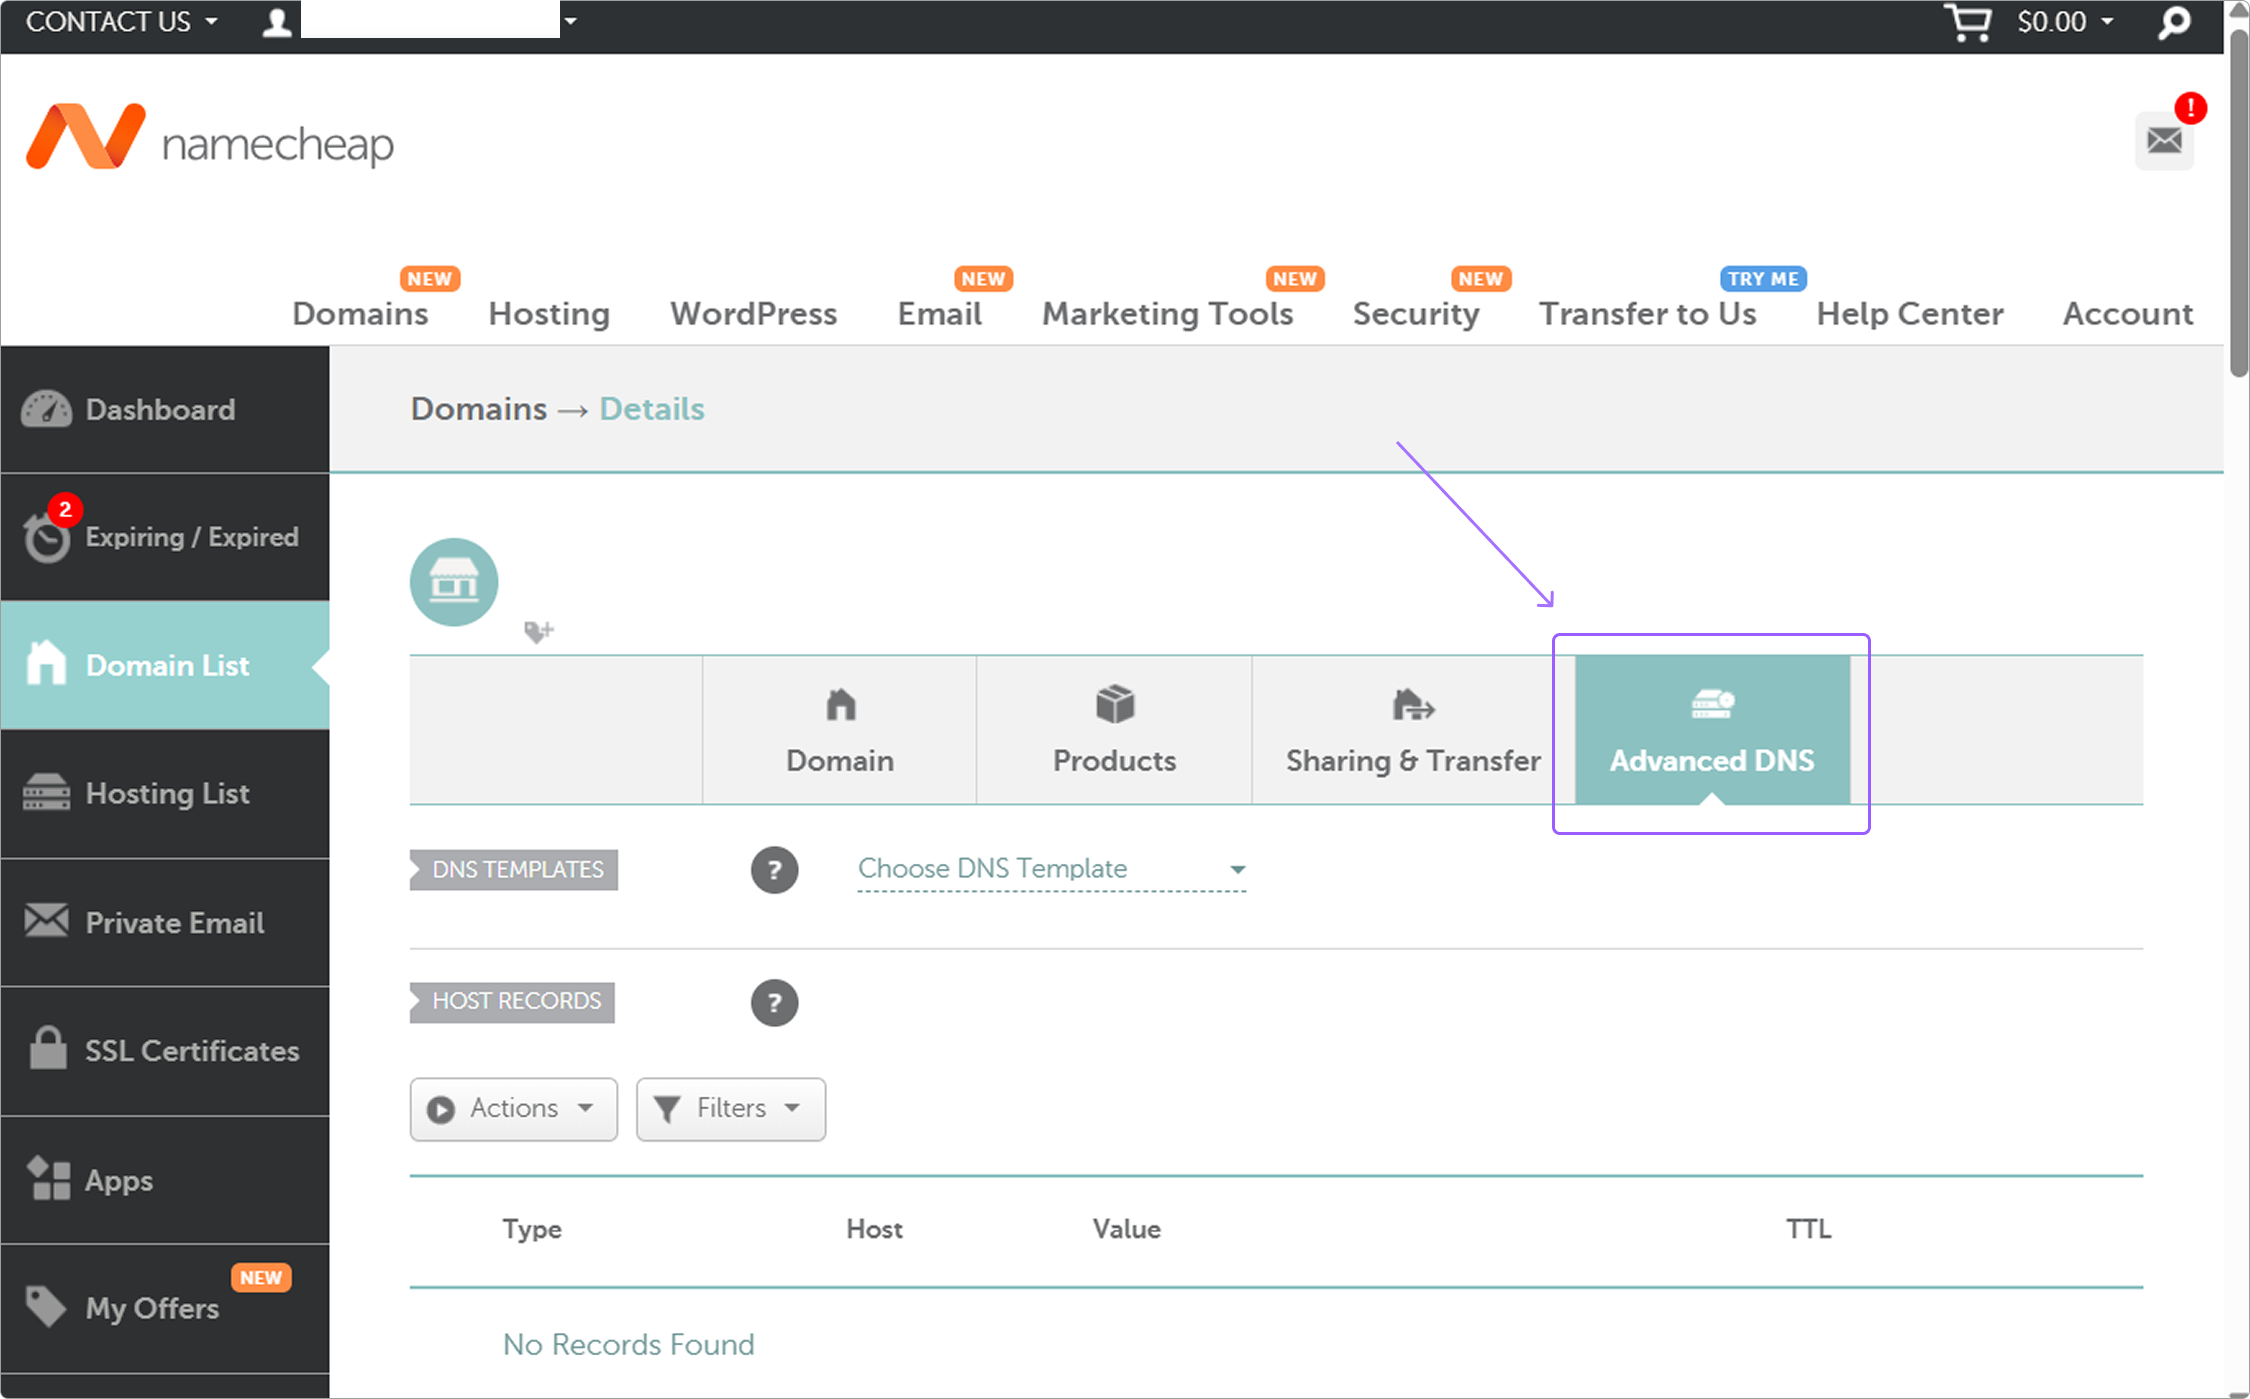Viewport: 2250px width, 1399px height.
Task: Click the Dashboard gauge icon in the sidebar
Action: tap(46, 409)
